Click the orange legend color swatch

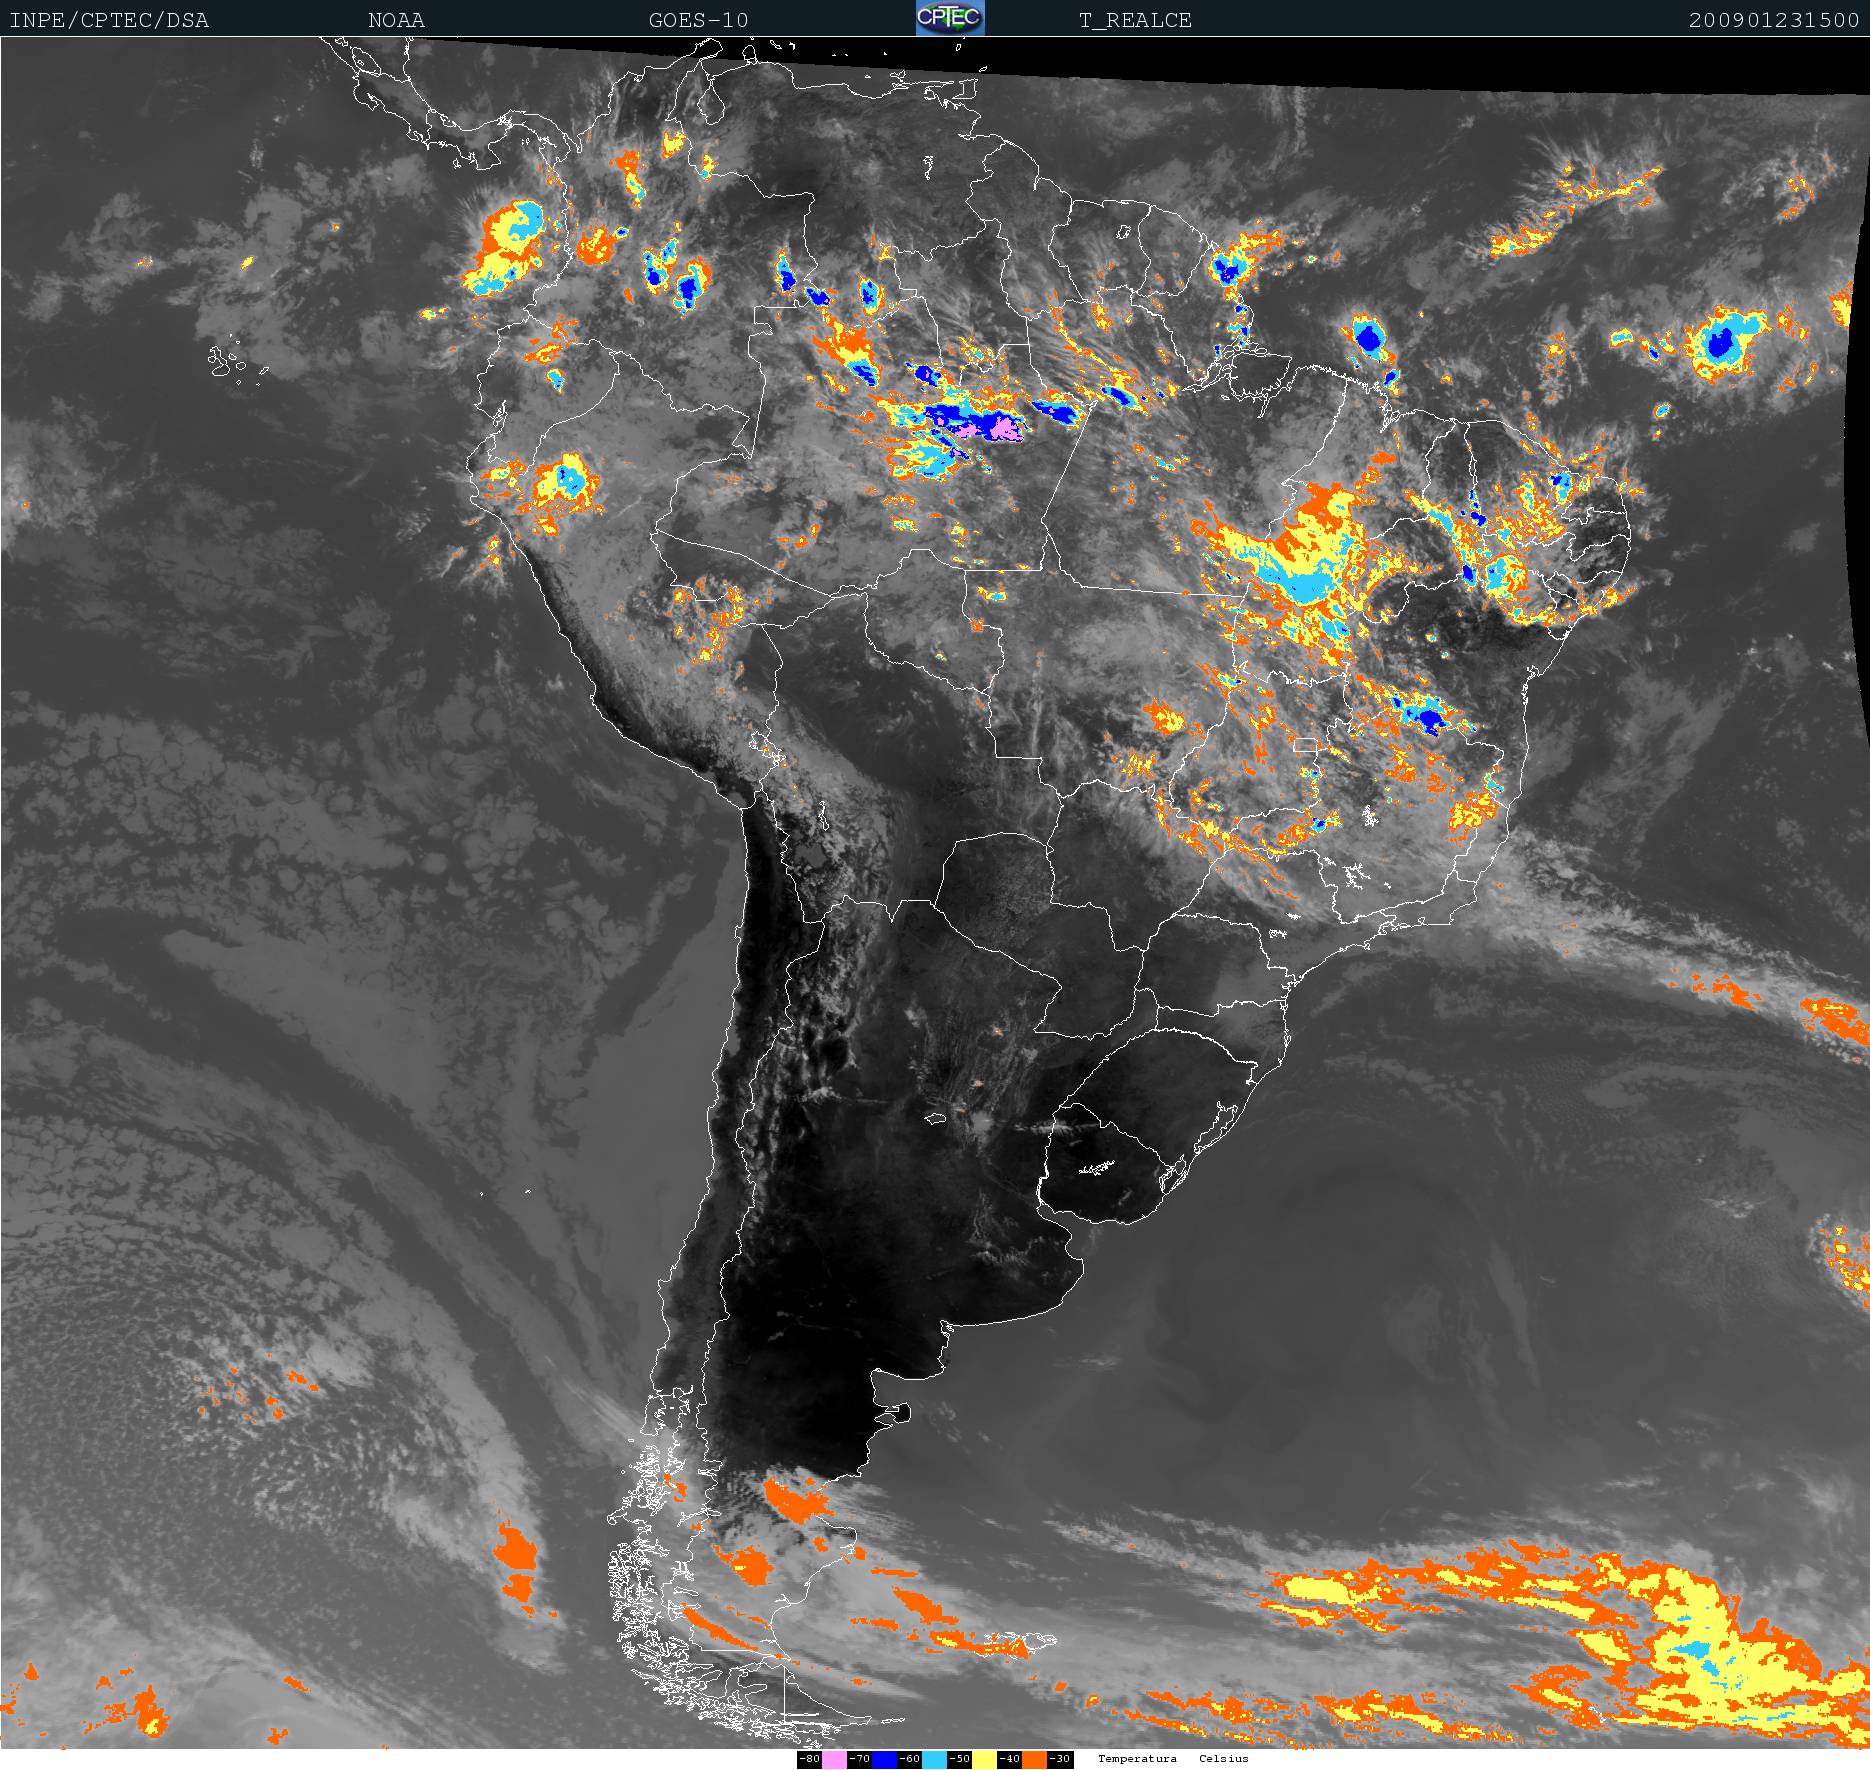pos(1034,1759)
